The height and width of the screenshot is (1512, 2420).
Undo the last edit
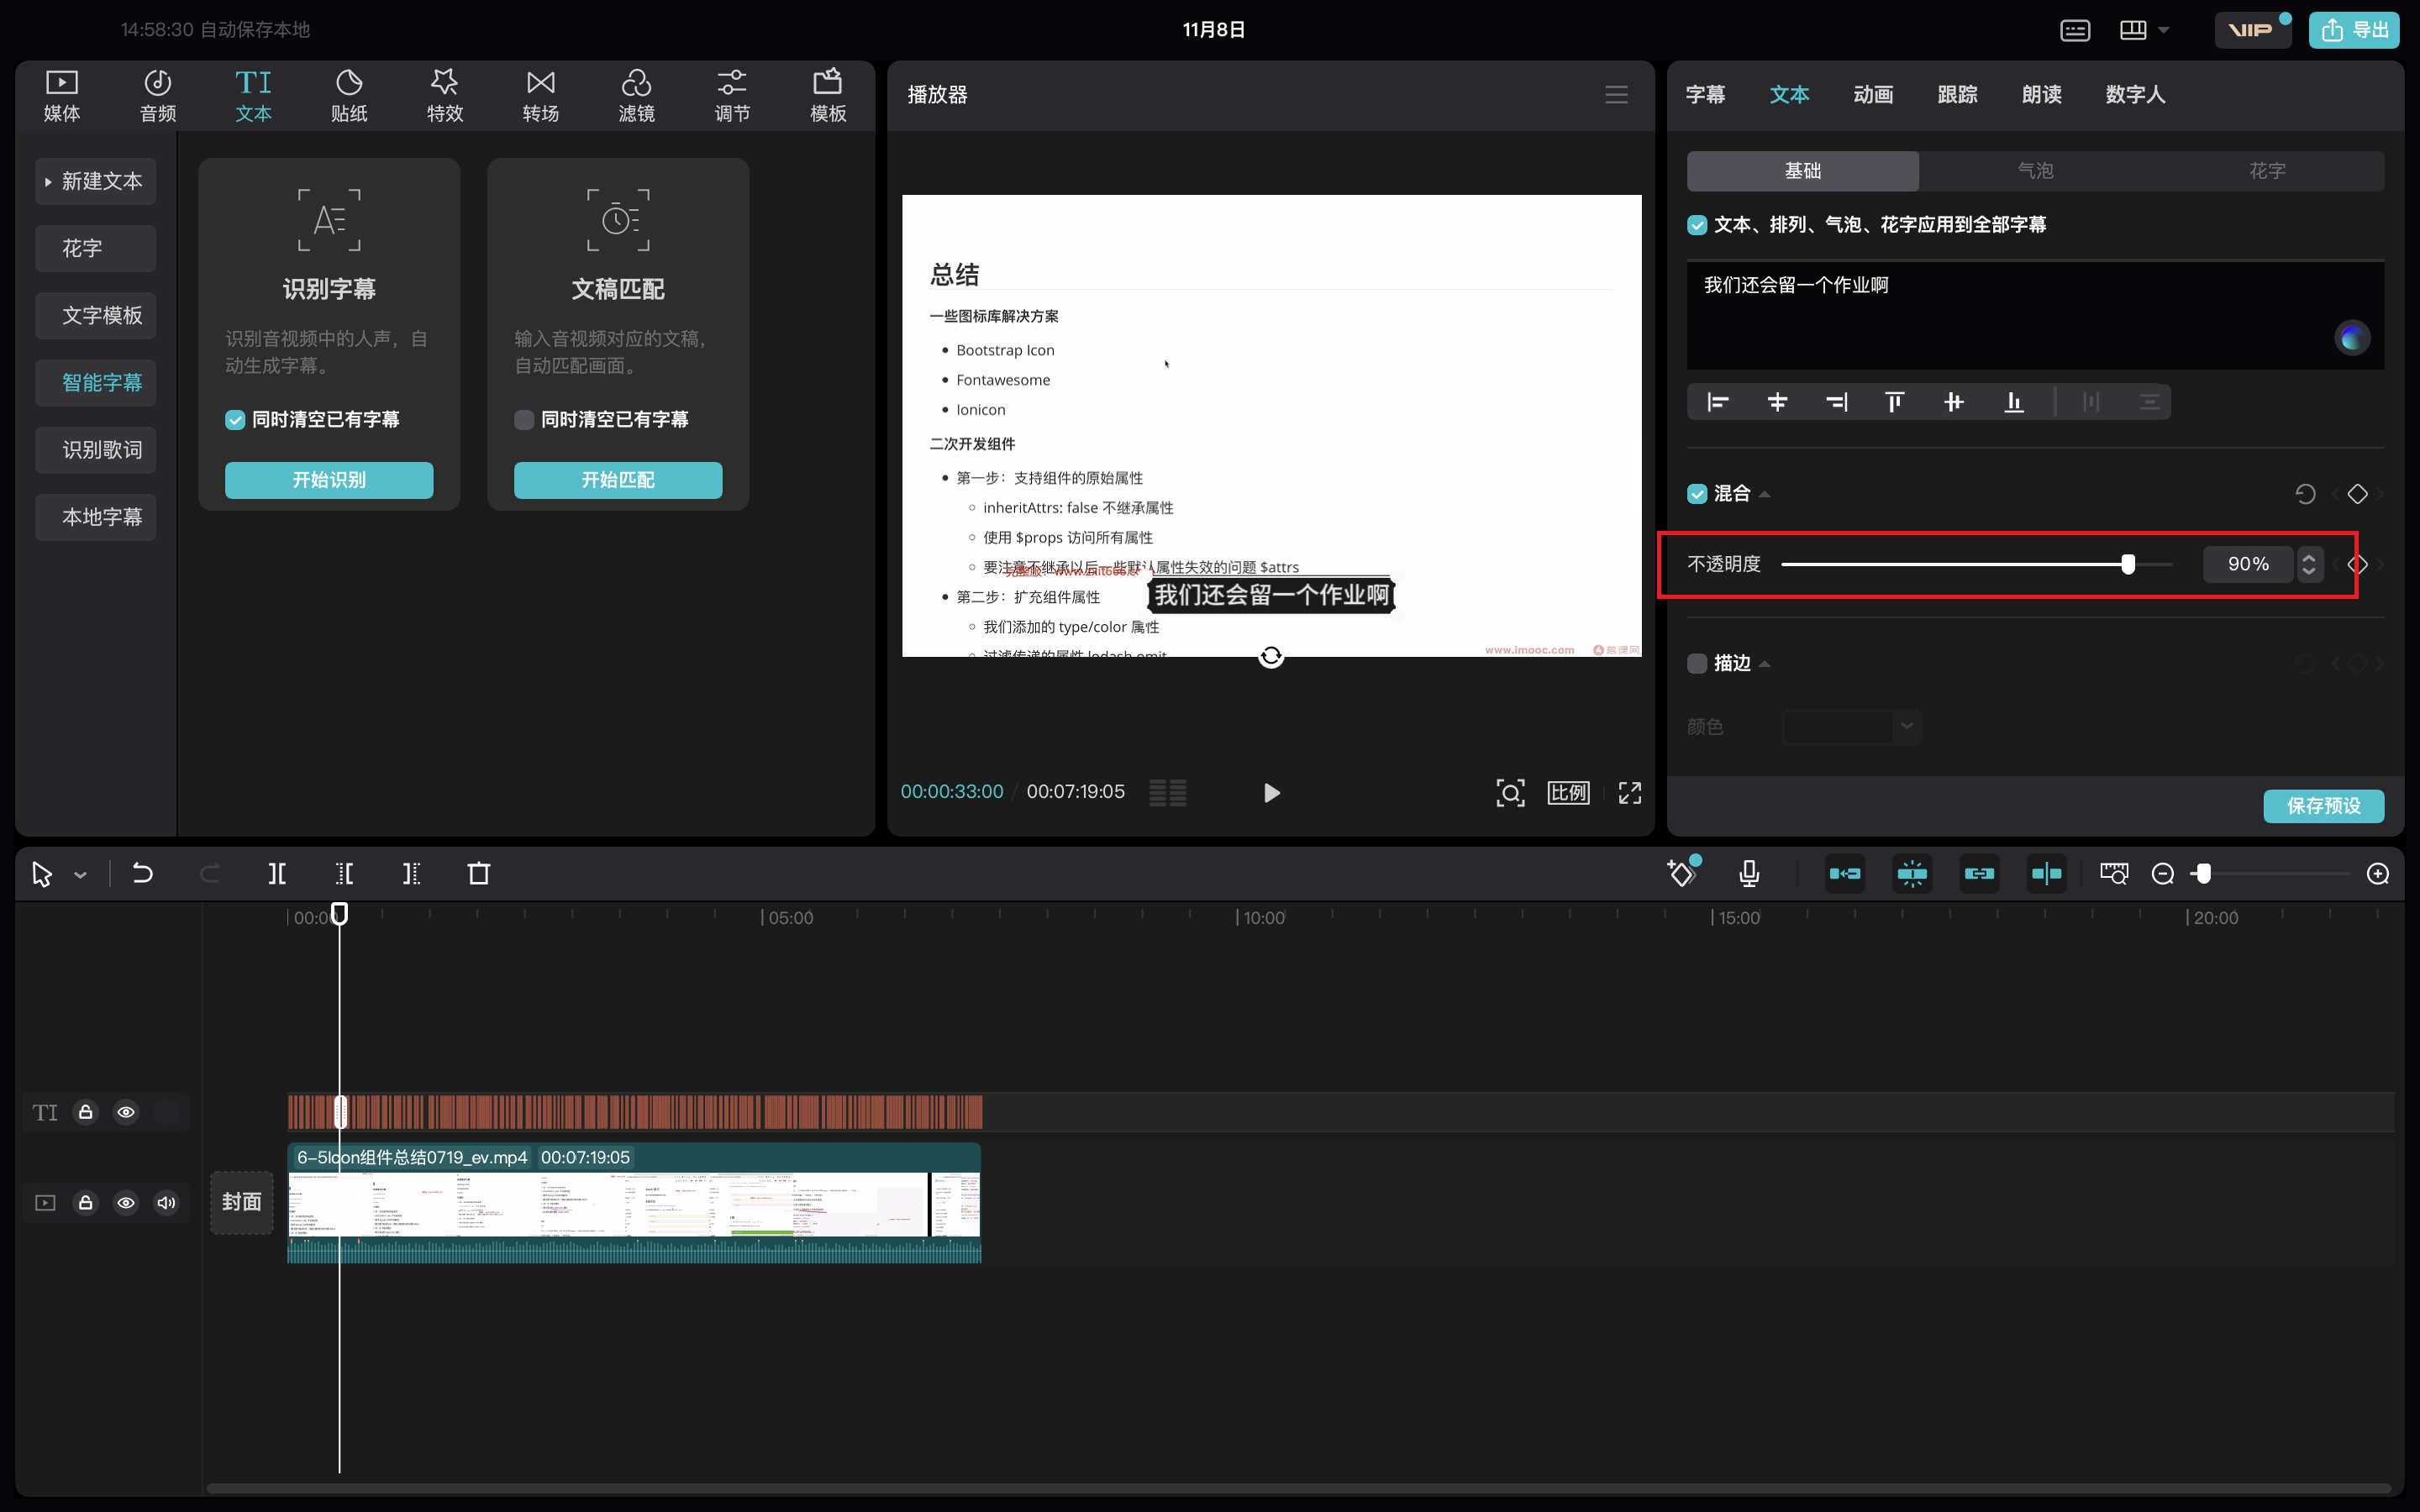click(x=143, y=874)
